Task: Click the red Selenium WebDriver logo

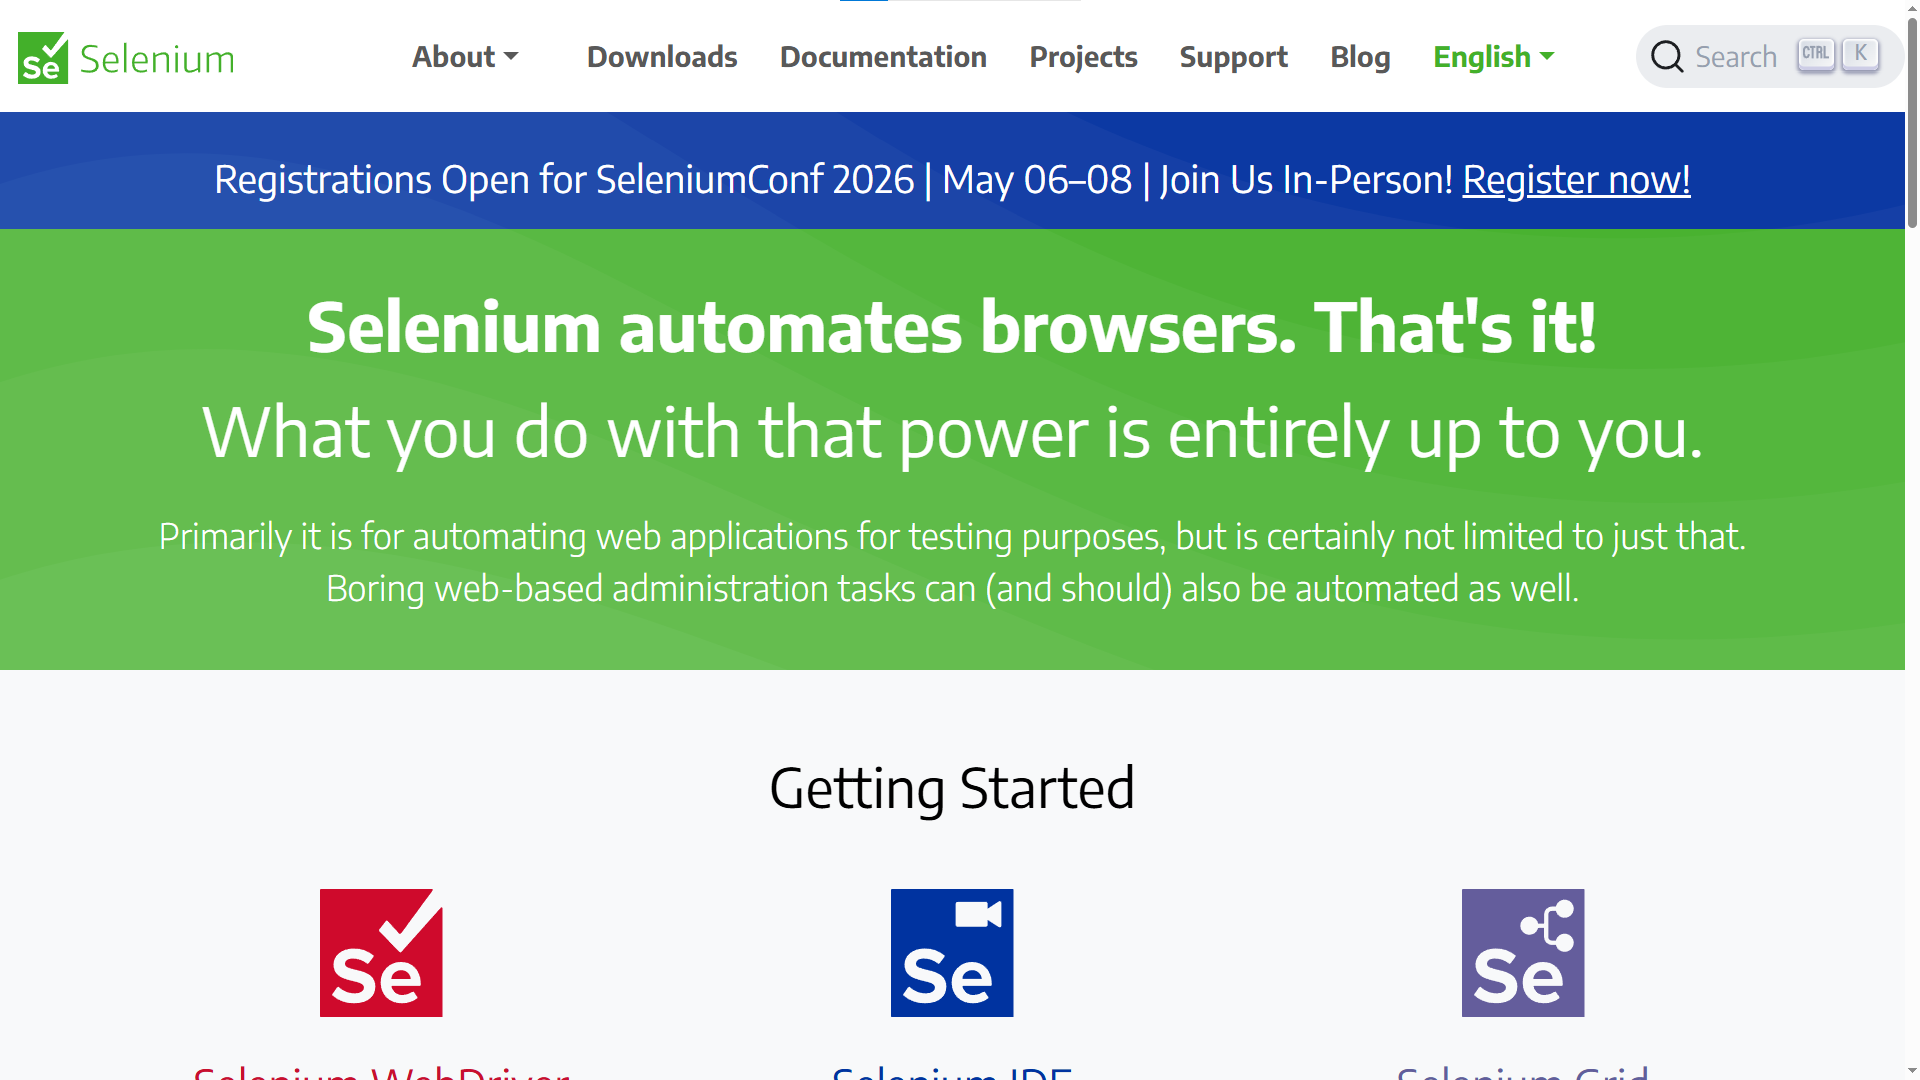Action: tap(381, 952)
